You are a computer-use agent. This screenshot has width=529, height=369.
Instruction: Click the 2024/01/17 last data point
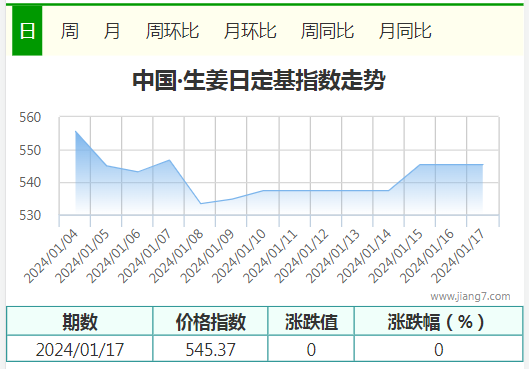tap(483, 165)
